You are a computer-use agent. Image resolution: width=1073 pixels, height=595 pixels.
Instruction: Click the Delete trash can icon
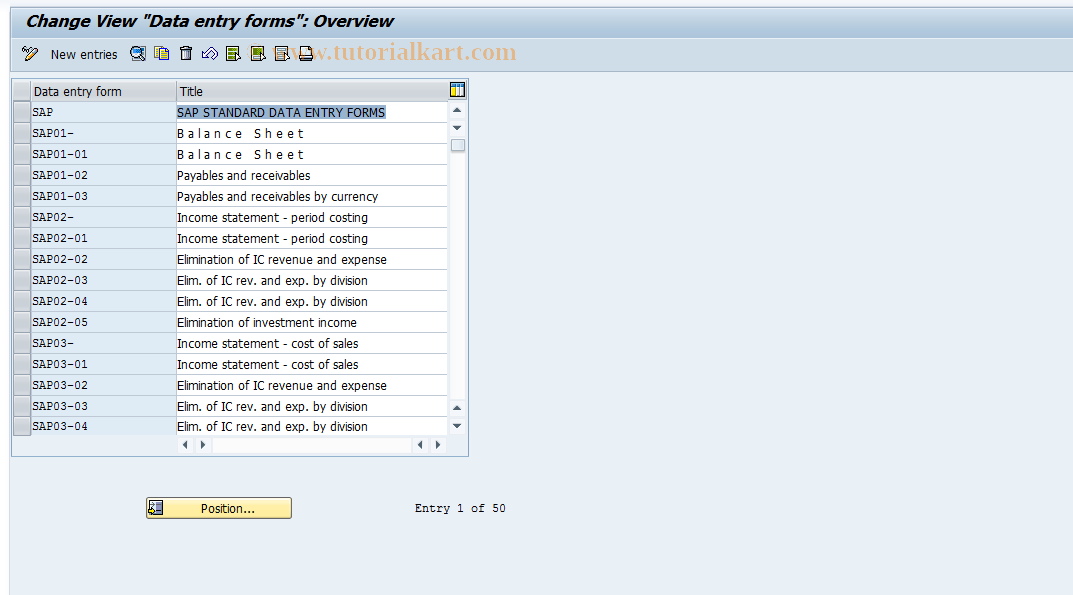[x=185, y=53]
